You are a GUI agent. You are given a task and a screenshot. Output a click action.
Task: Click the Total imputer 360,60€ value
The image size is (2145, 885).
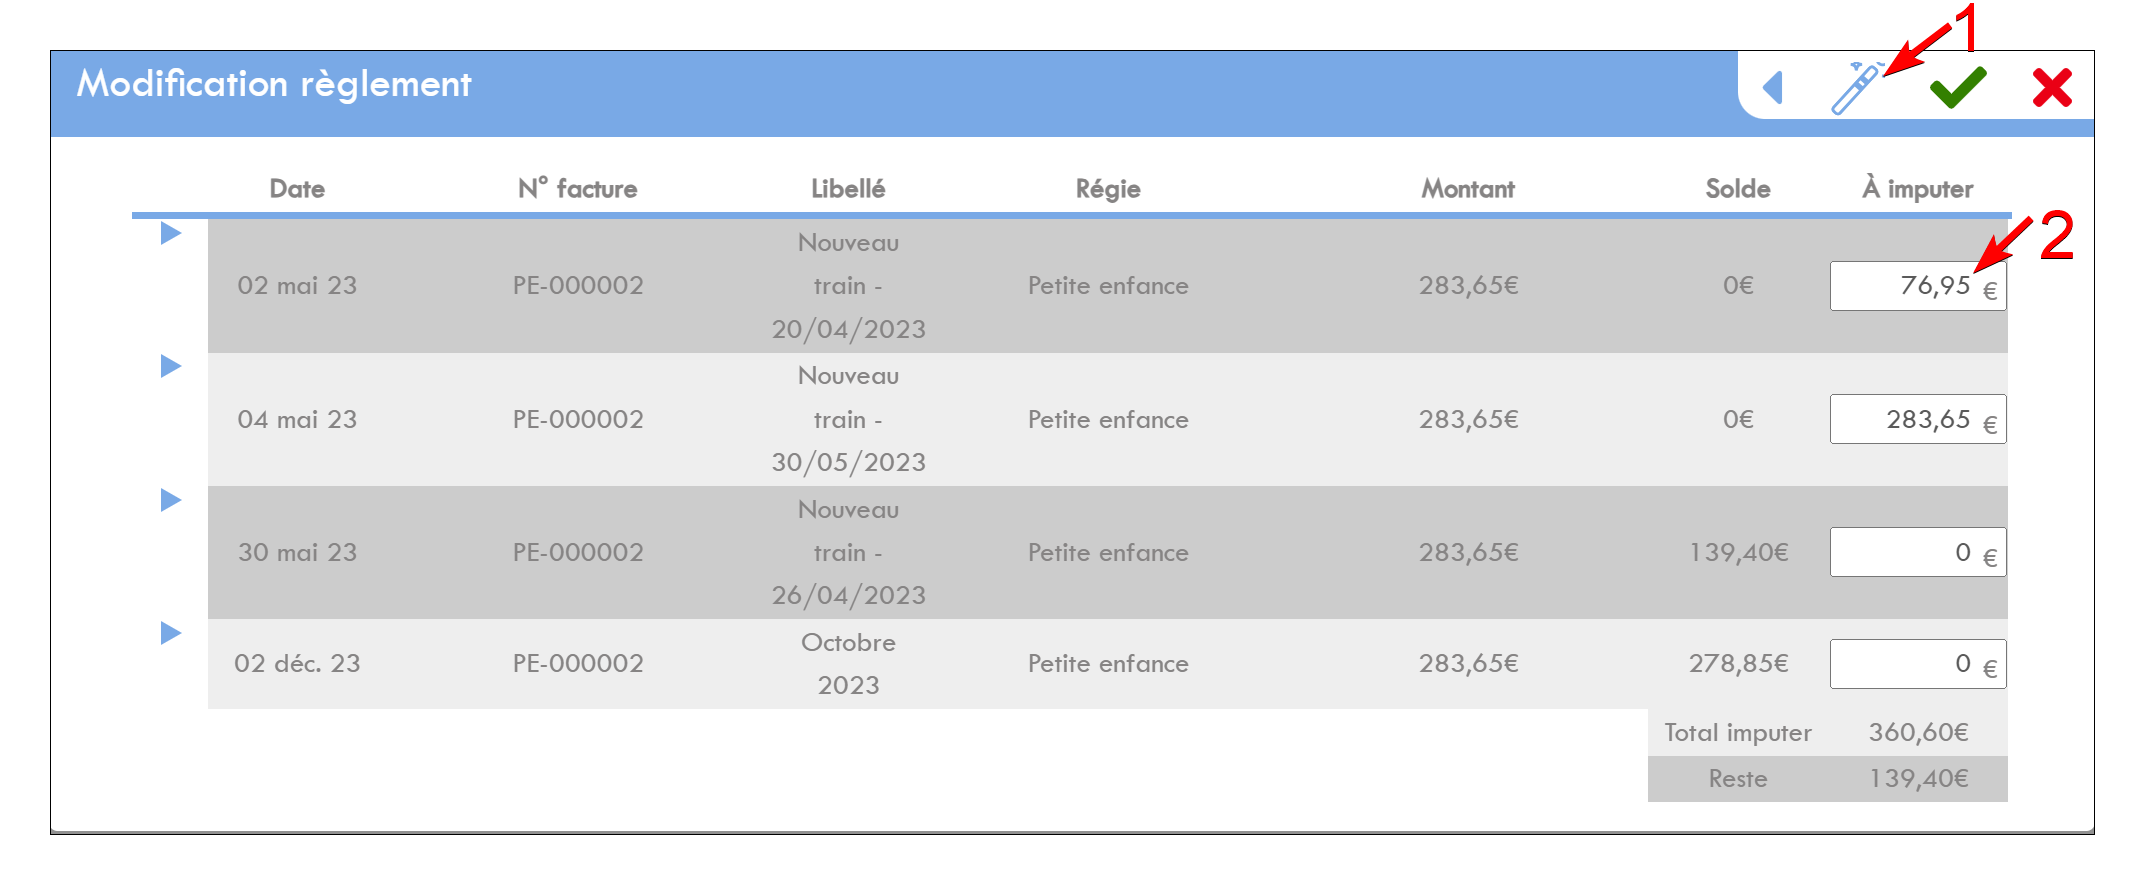(x=1918, y=732)
